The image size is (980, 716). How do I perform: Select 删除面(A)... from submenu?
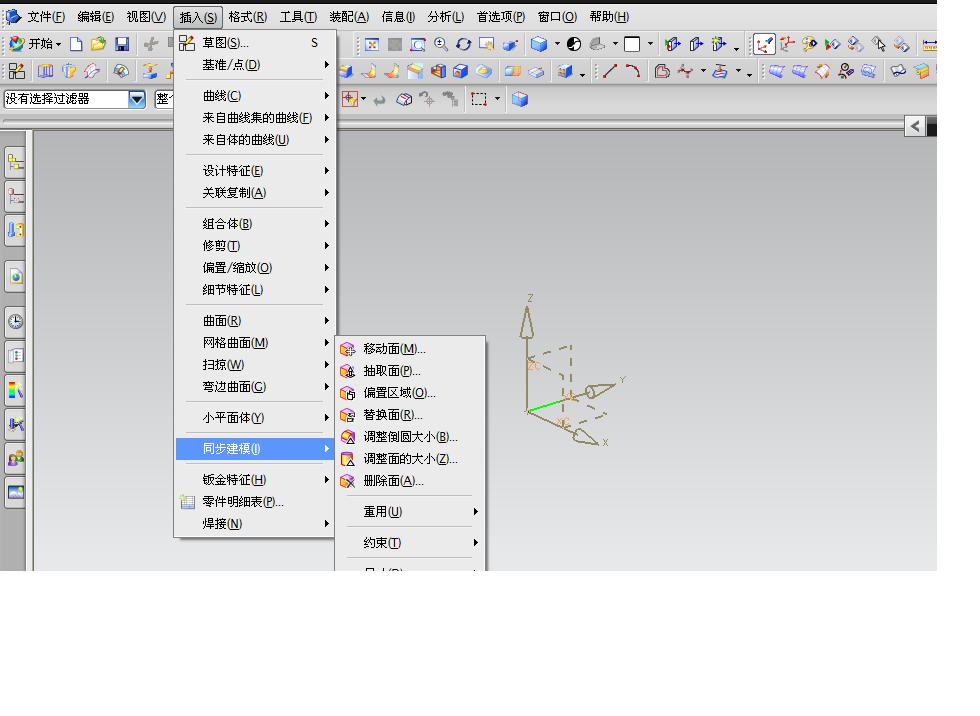pyautogui.click(x=411, y=481)
